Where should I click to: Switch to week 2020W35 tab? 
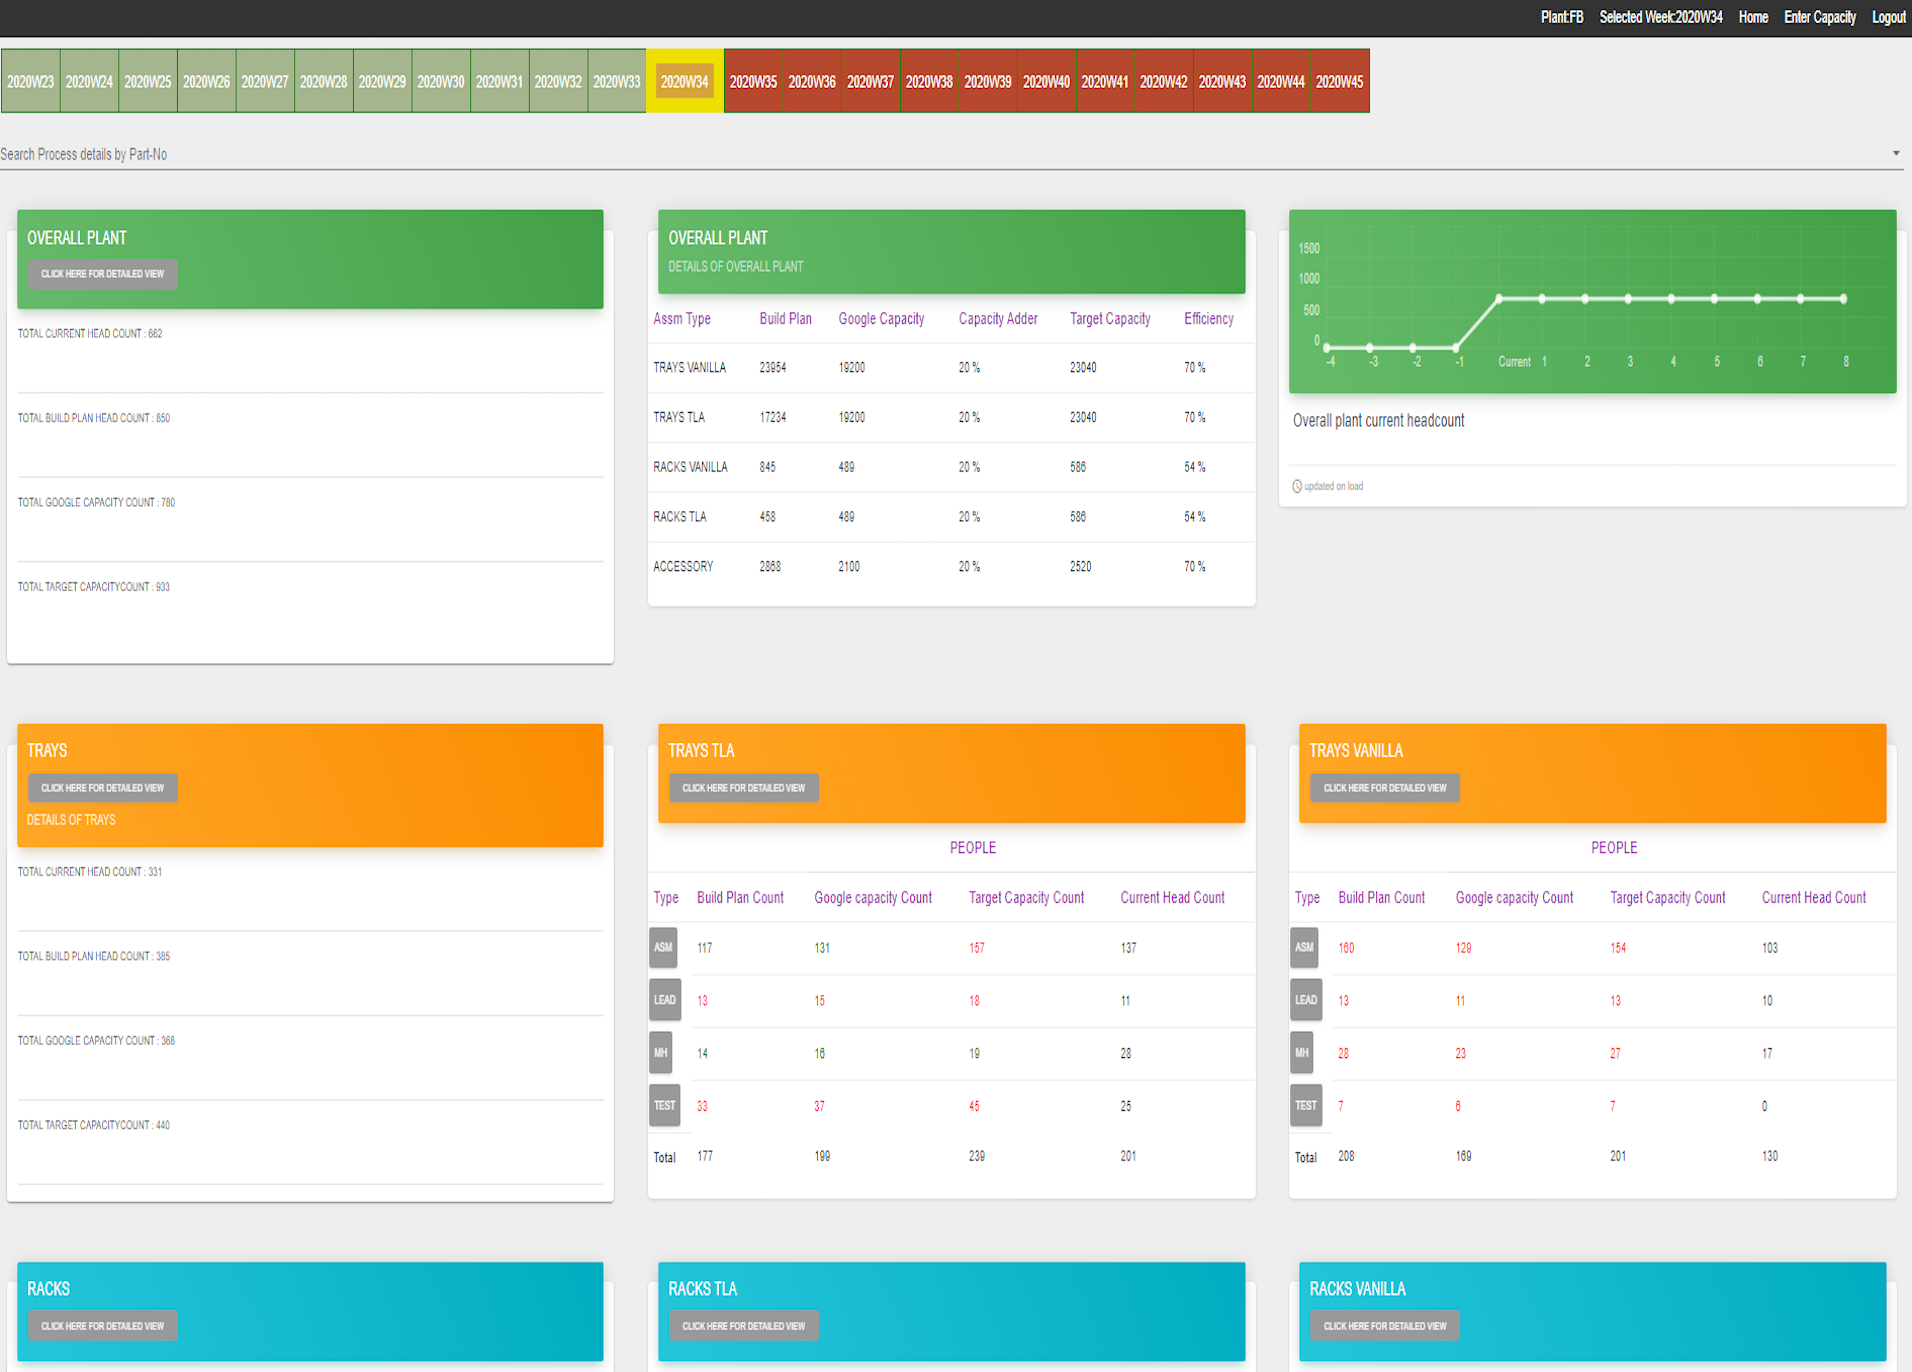pyautogui.click(x=753, y=82)
